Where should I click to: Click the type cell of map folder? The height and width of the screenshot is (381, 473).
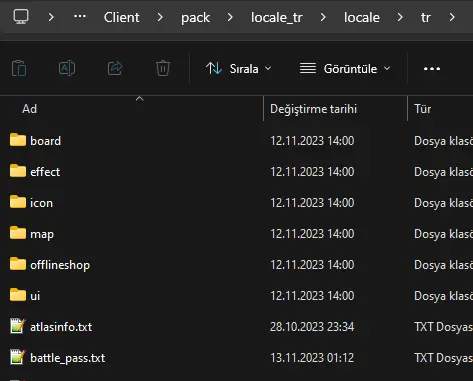(x=443, y=234)
